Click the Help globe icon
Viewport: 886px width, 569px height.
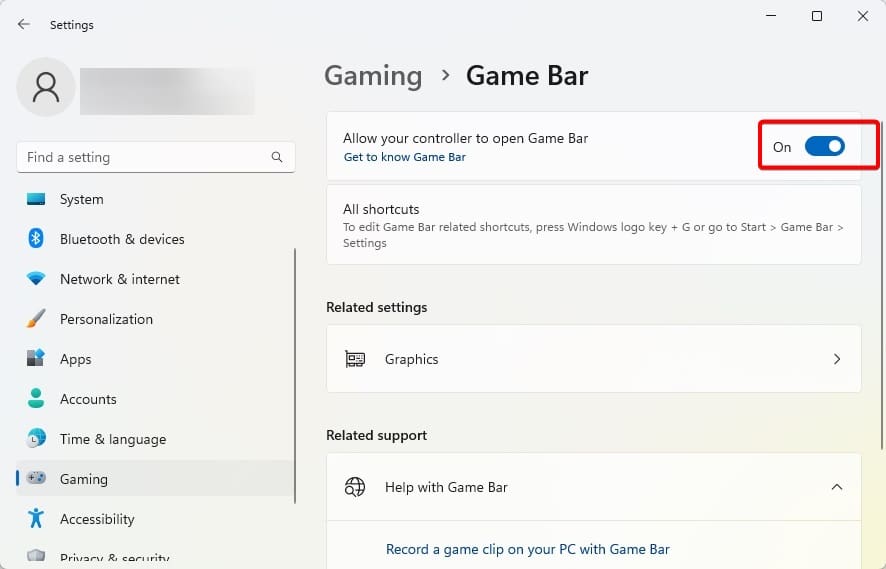(355, 487)
